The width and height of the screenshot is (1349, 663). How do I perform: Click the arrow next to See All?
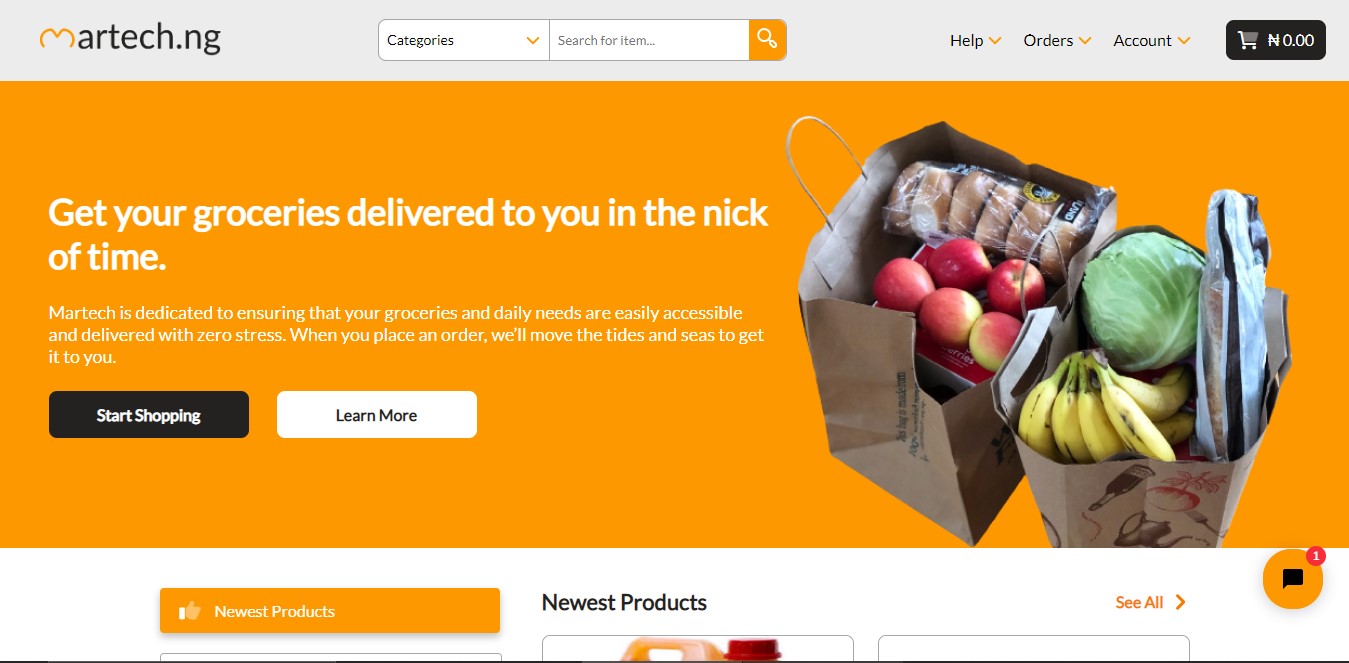pyautogui.click(x=1181, y=602)
